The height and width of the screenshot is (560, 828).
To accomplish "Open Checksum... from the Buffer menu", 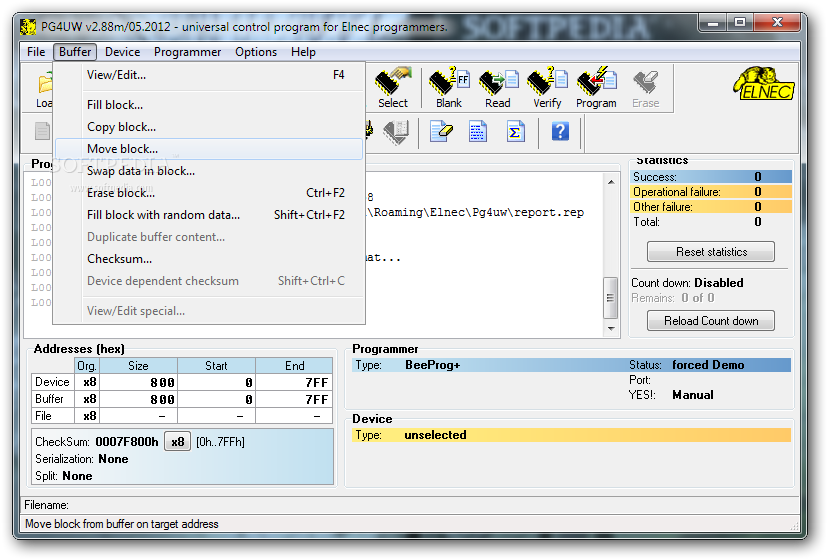I will 209,259.
